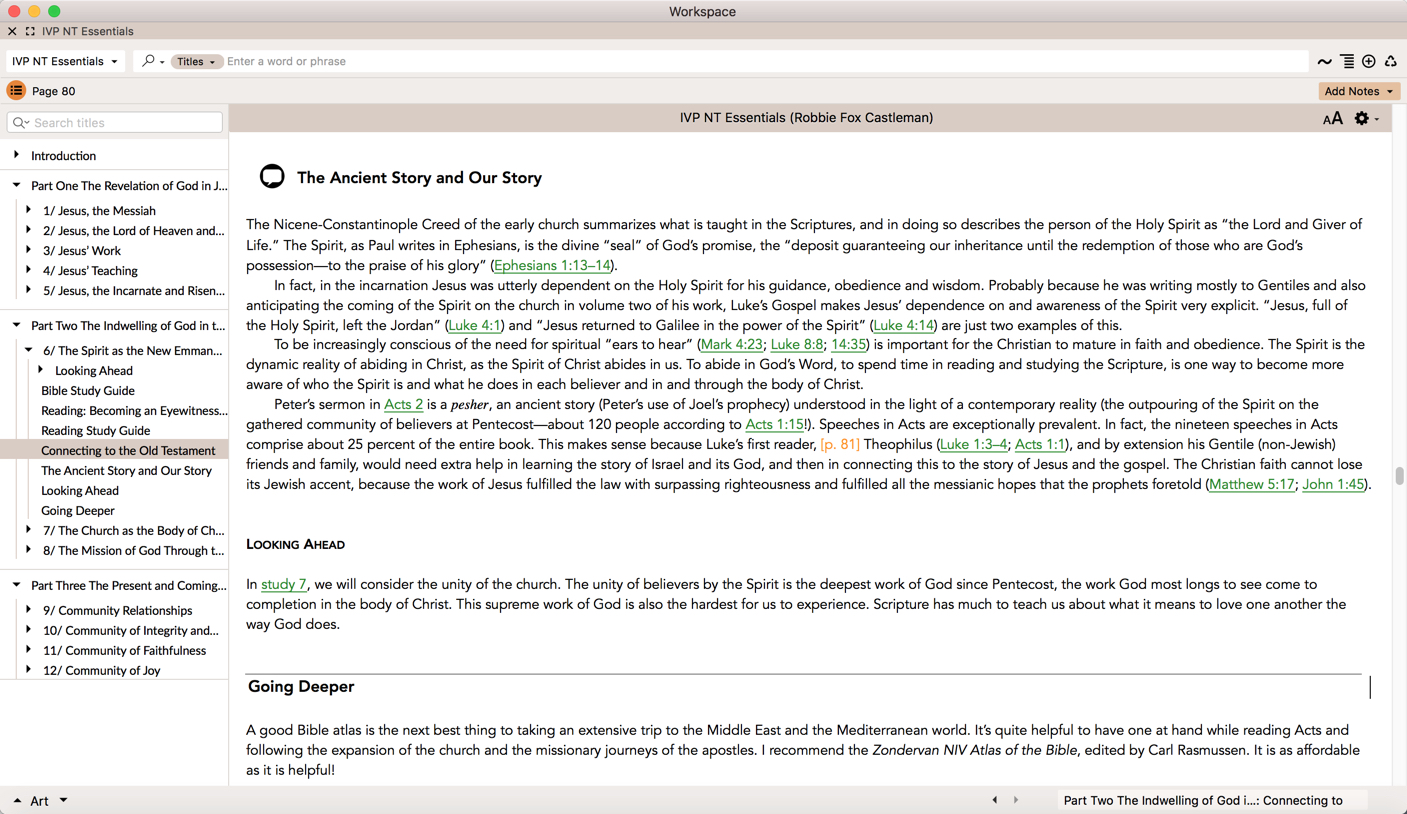Expand 10/ Community of Integrity

click(x=29, y=630)
